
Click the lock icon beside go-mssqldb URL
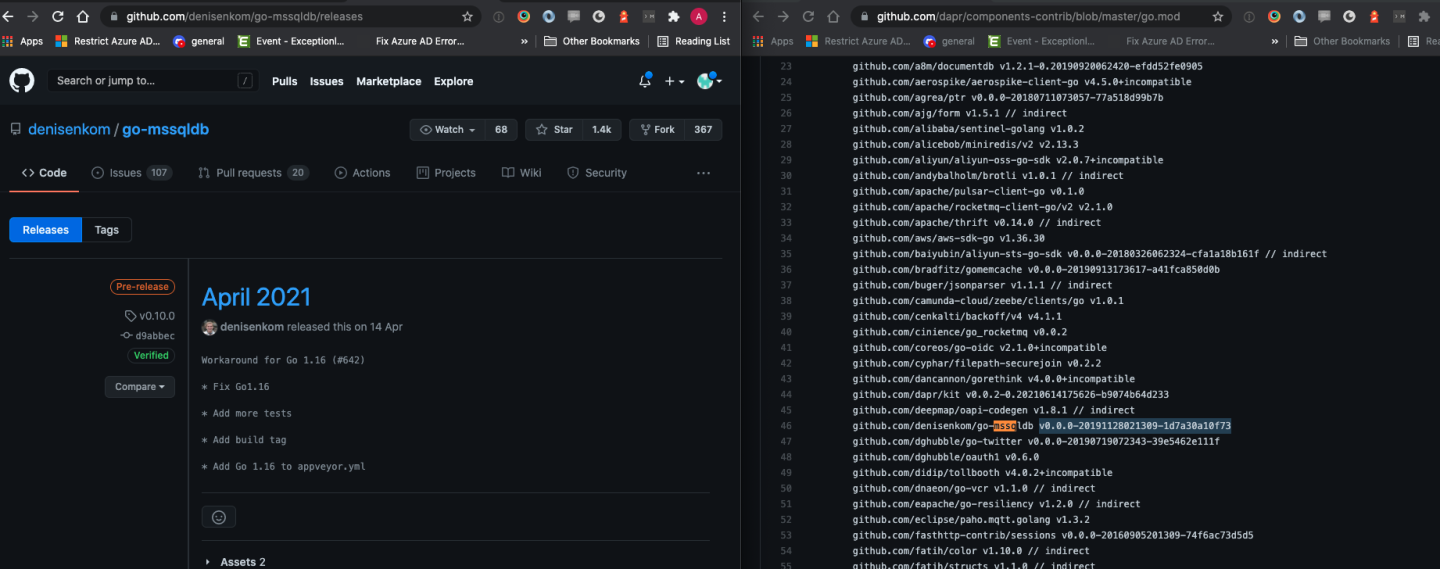click(114, 17)
